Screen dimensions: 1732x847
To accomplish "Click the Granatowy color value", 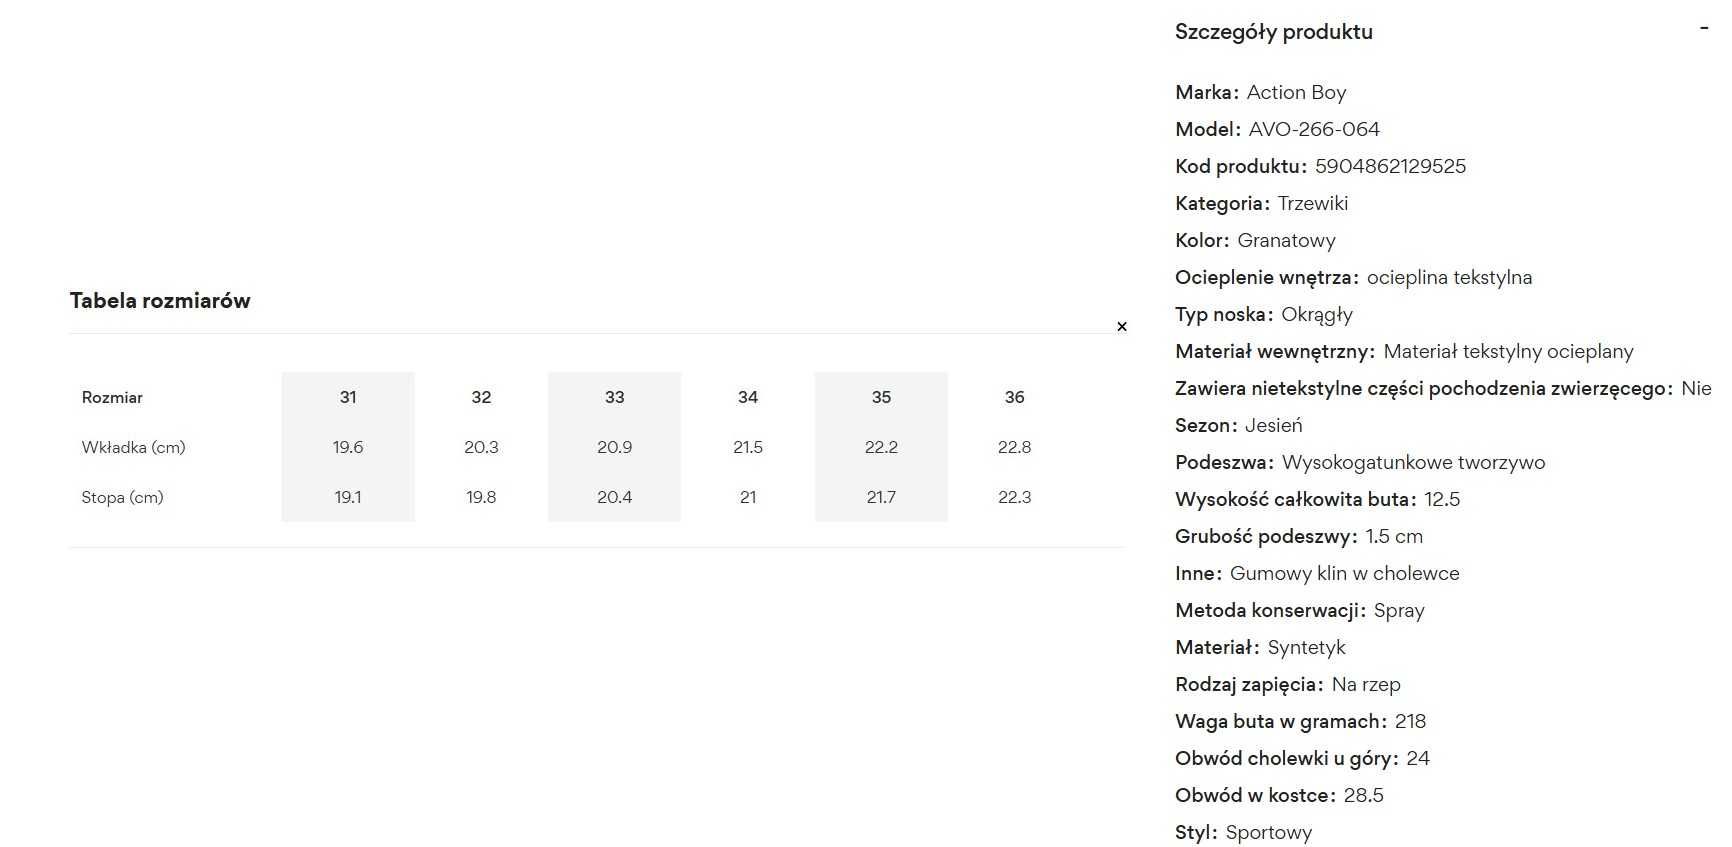I will point(1286,240).
